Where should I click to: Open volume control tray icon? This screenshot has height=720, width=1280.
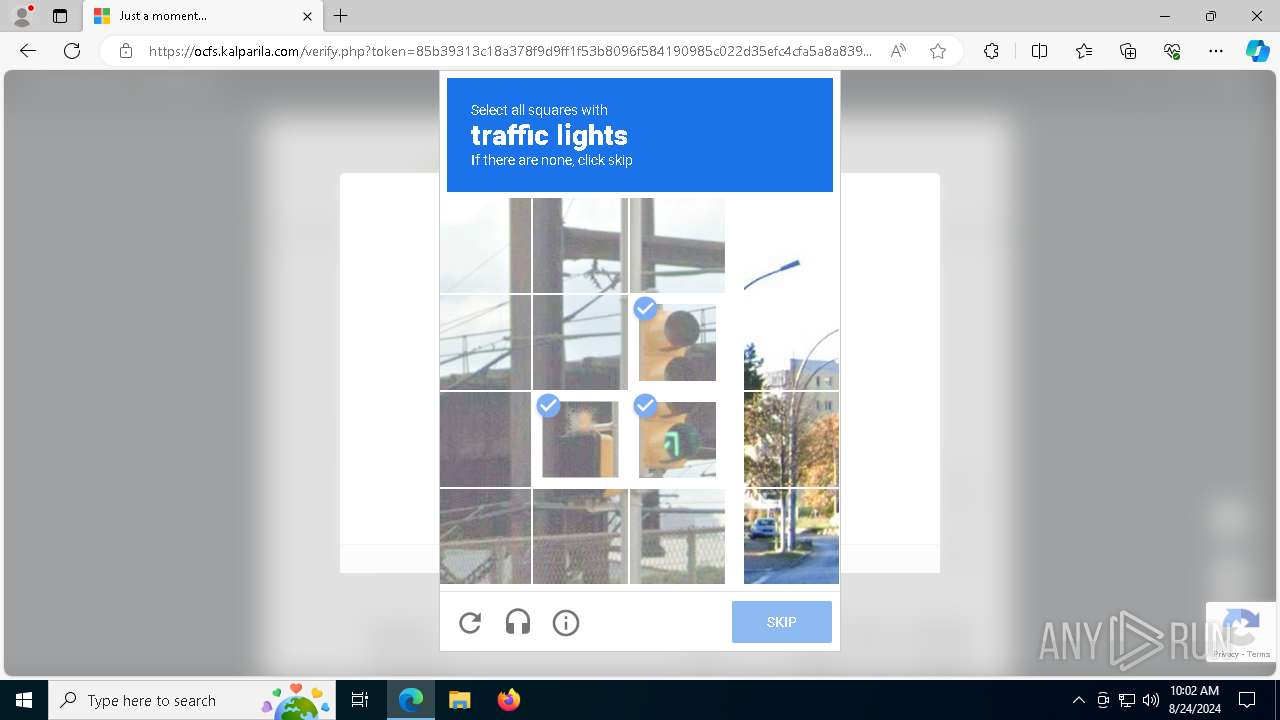(1151, 700)
